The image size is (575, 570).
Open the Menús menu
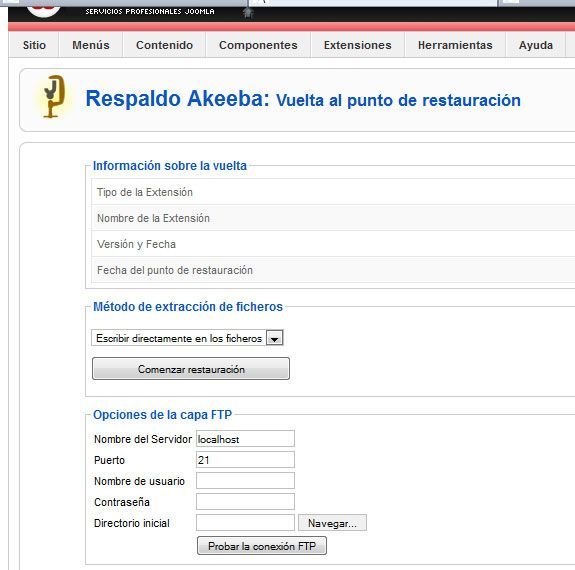click(x=91, y=45)
